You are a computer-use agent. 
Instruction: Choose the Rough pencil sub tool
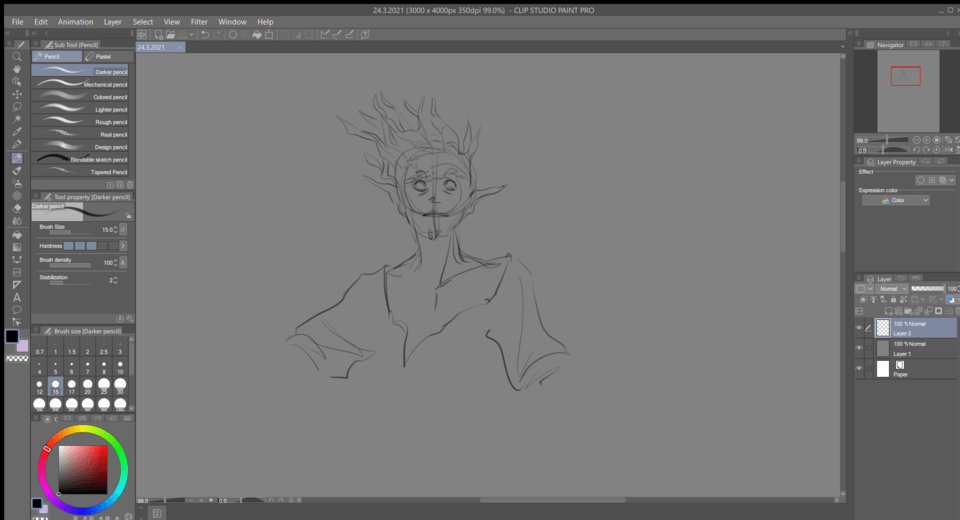coord(80,121)
